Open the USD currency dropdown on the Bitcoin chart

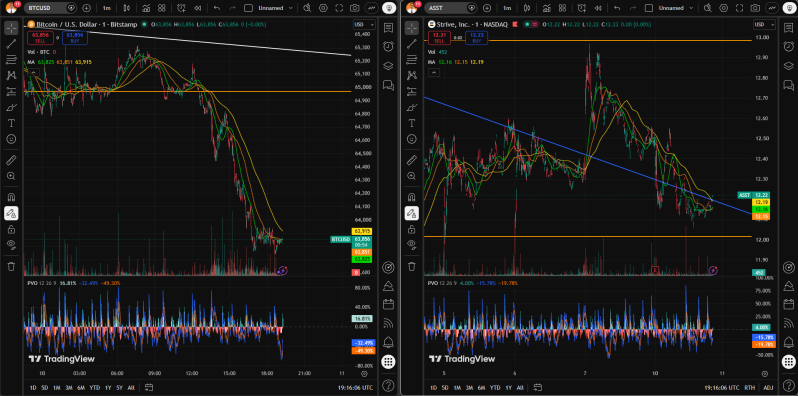point(365,24)
